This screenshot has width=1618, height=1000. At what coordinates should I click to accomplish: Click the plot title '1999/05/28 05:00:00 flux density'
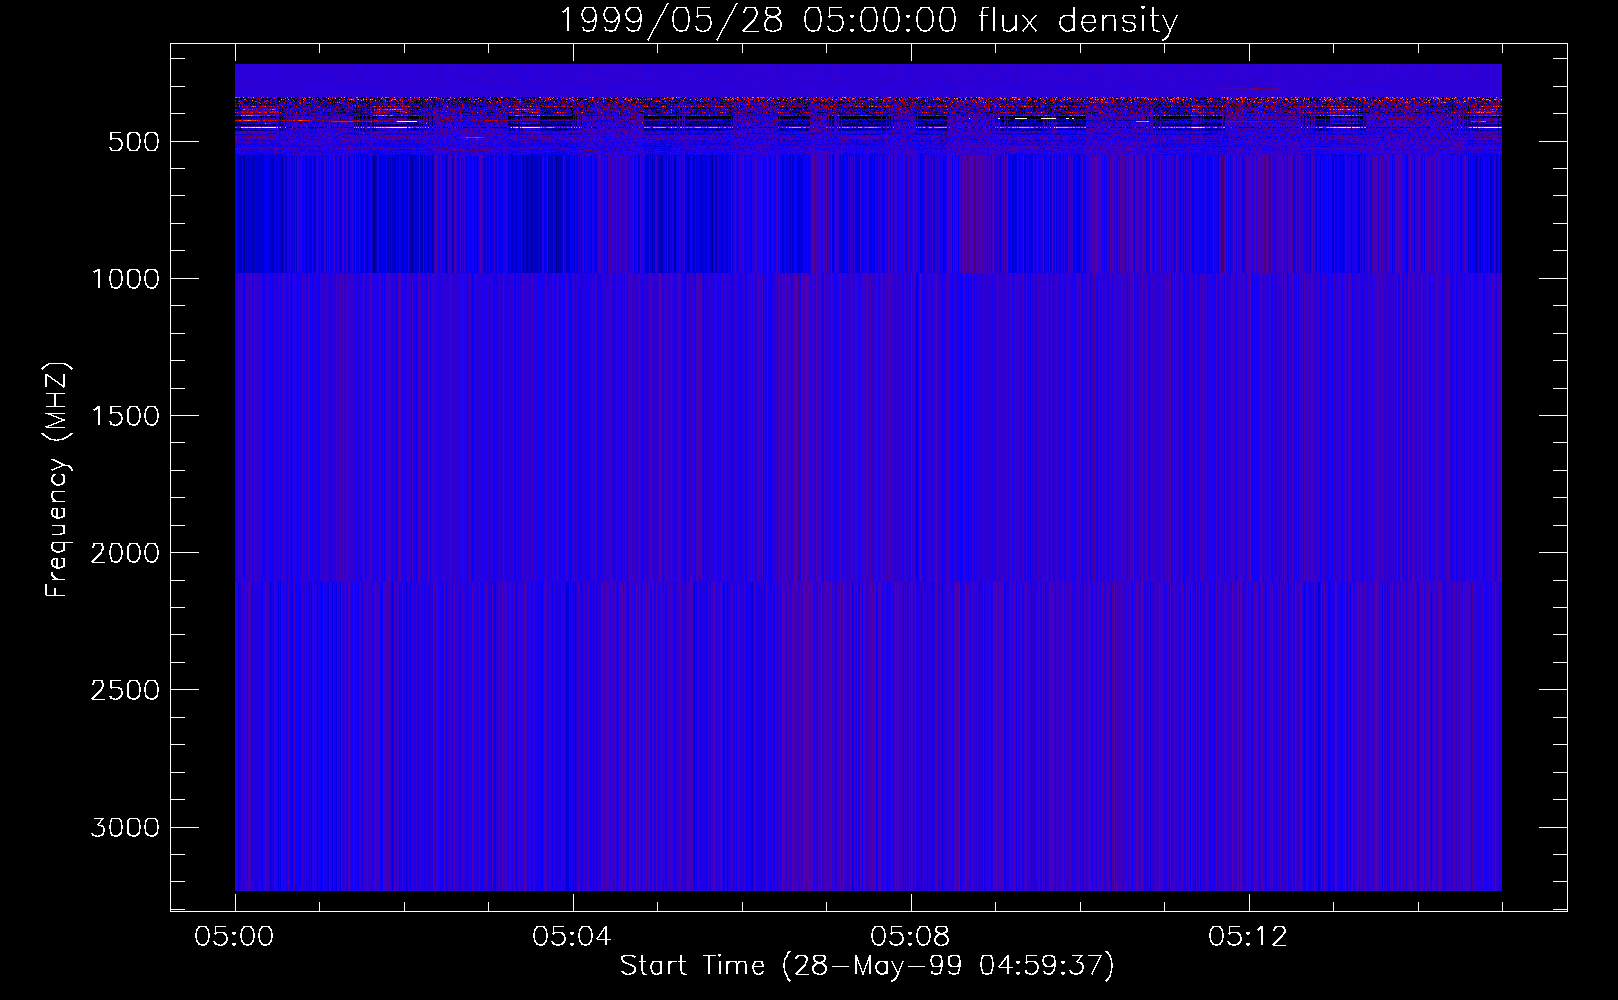coord(868,21)
